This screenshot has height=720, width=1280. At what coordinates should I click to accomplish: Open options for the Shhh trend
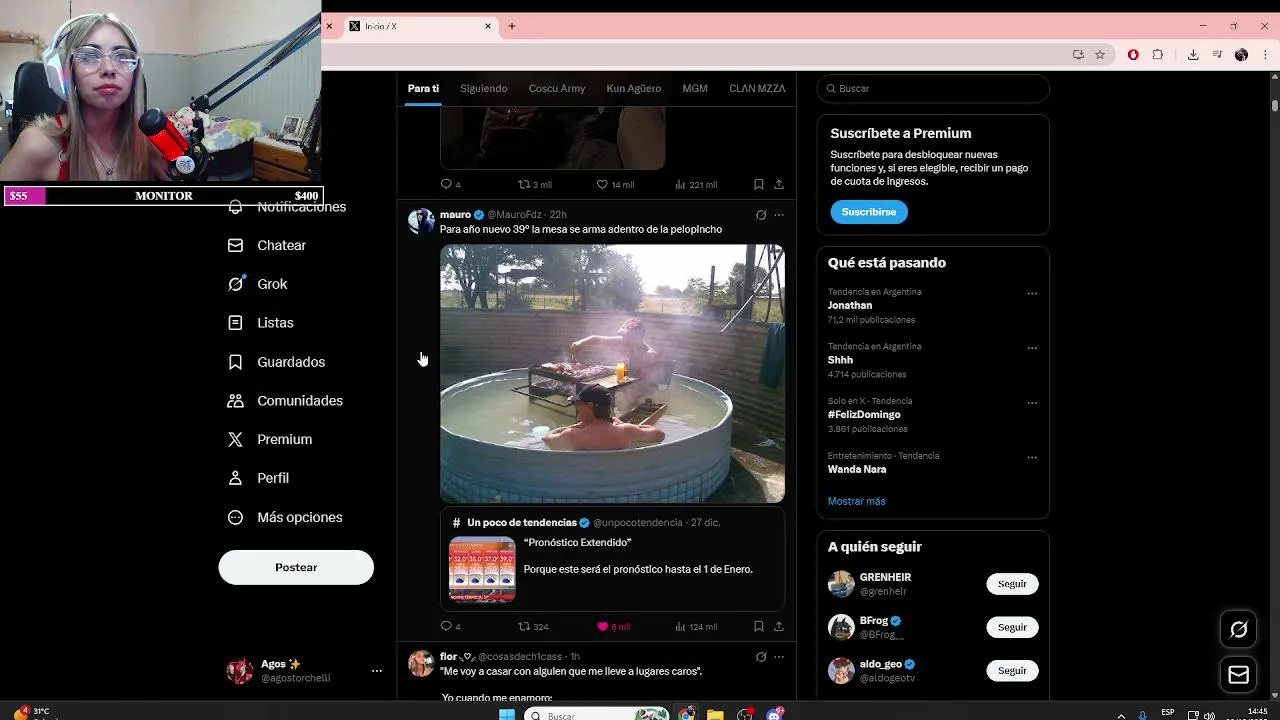coord(1032,348)
